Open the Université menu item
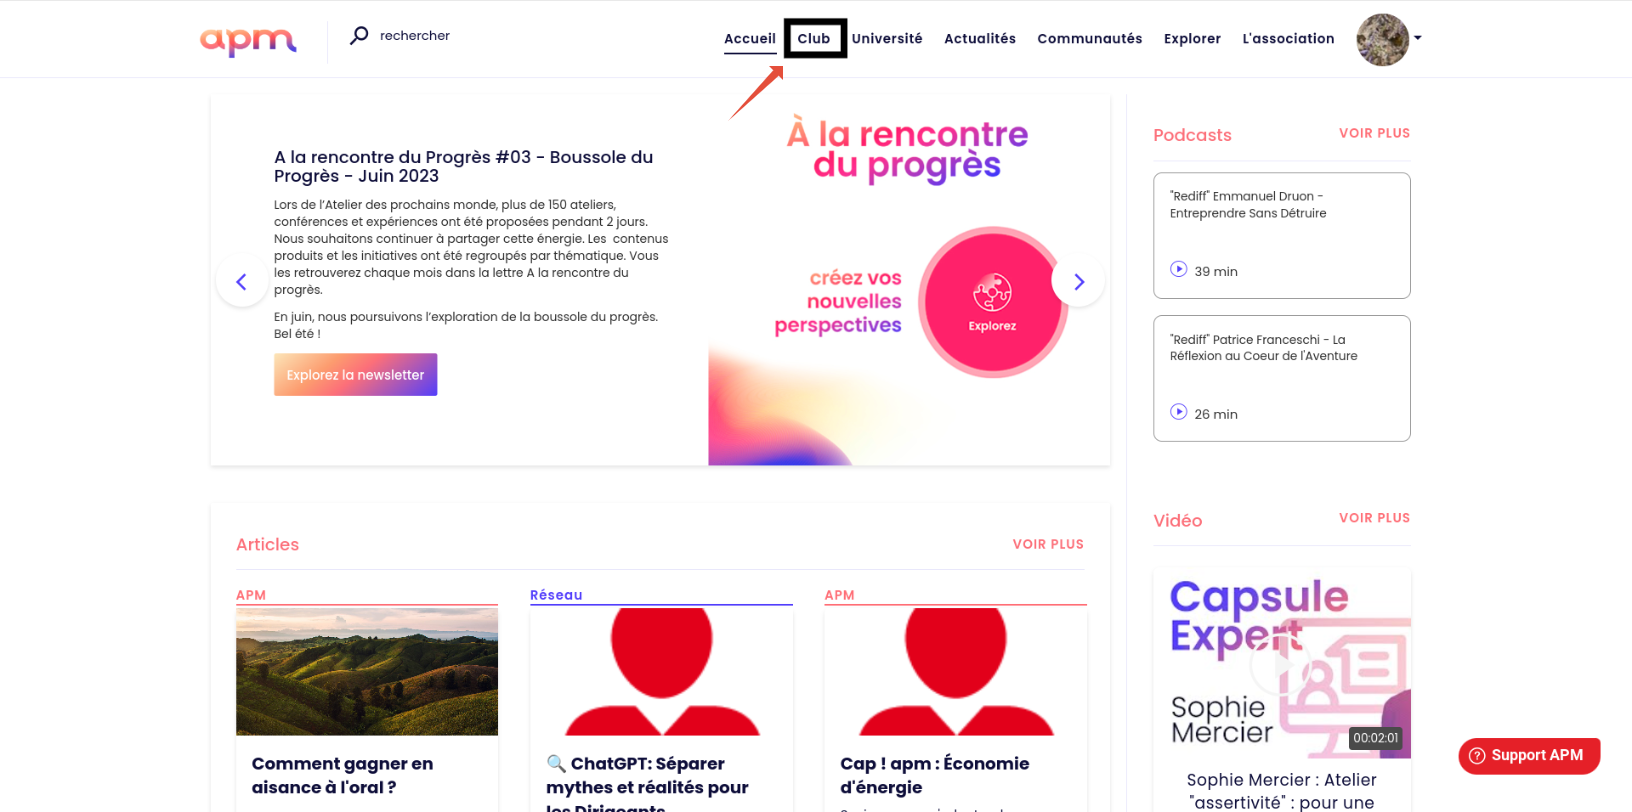The image size is (1632, 812). [887, 39]
